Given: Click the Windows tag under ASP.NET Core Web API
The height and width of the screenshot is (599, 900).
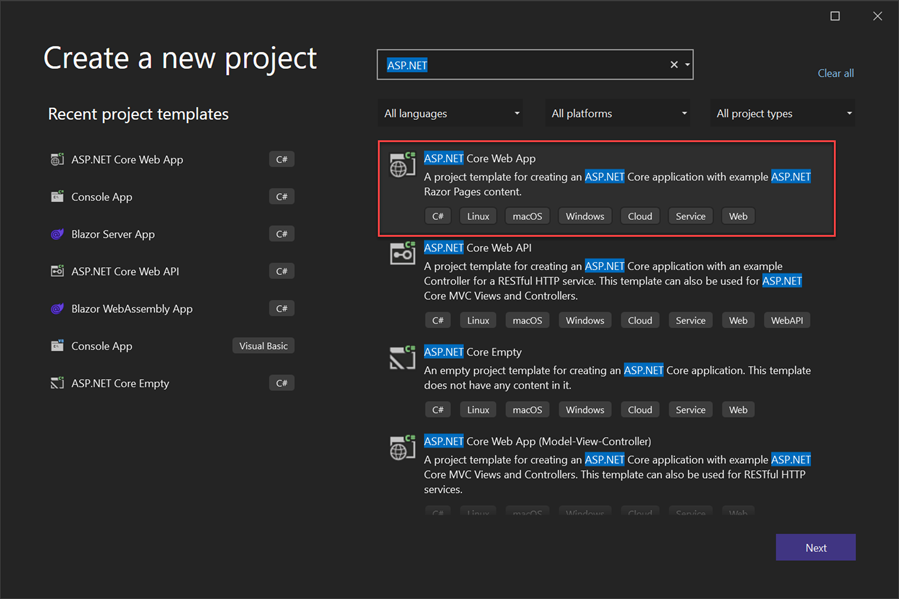Looking at the screenshot, I should pyautogui.click(x=585, y=321).
